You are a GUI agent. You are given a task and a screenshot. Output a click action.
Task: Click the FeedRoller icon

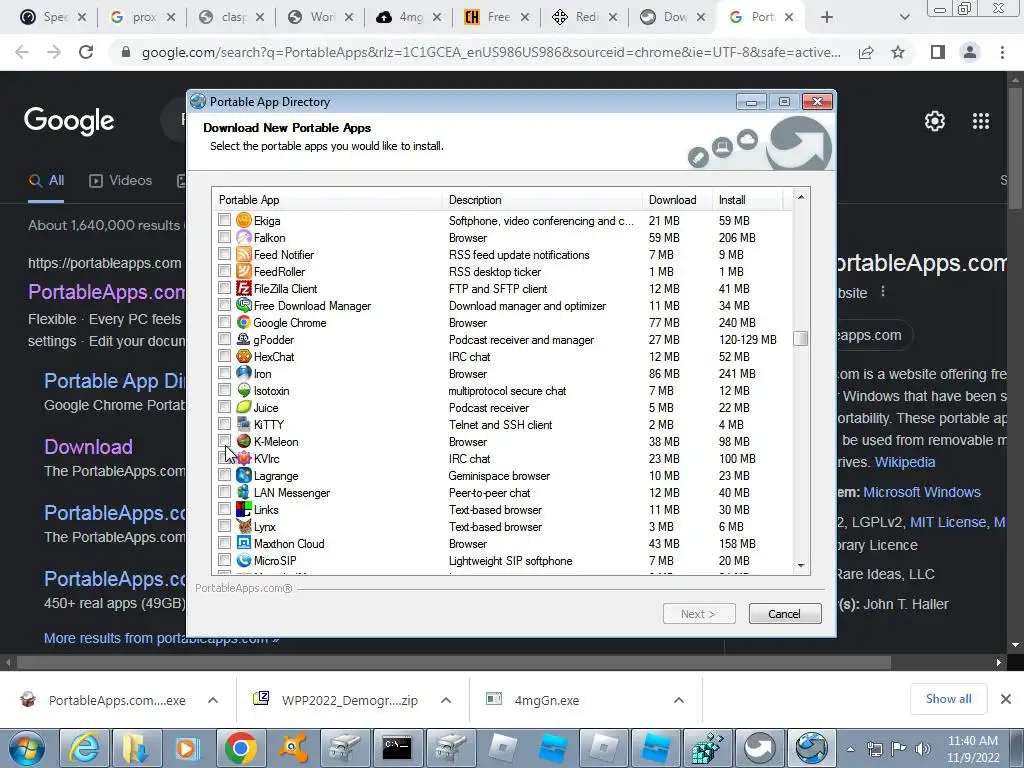pos(244,272)
